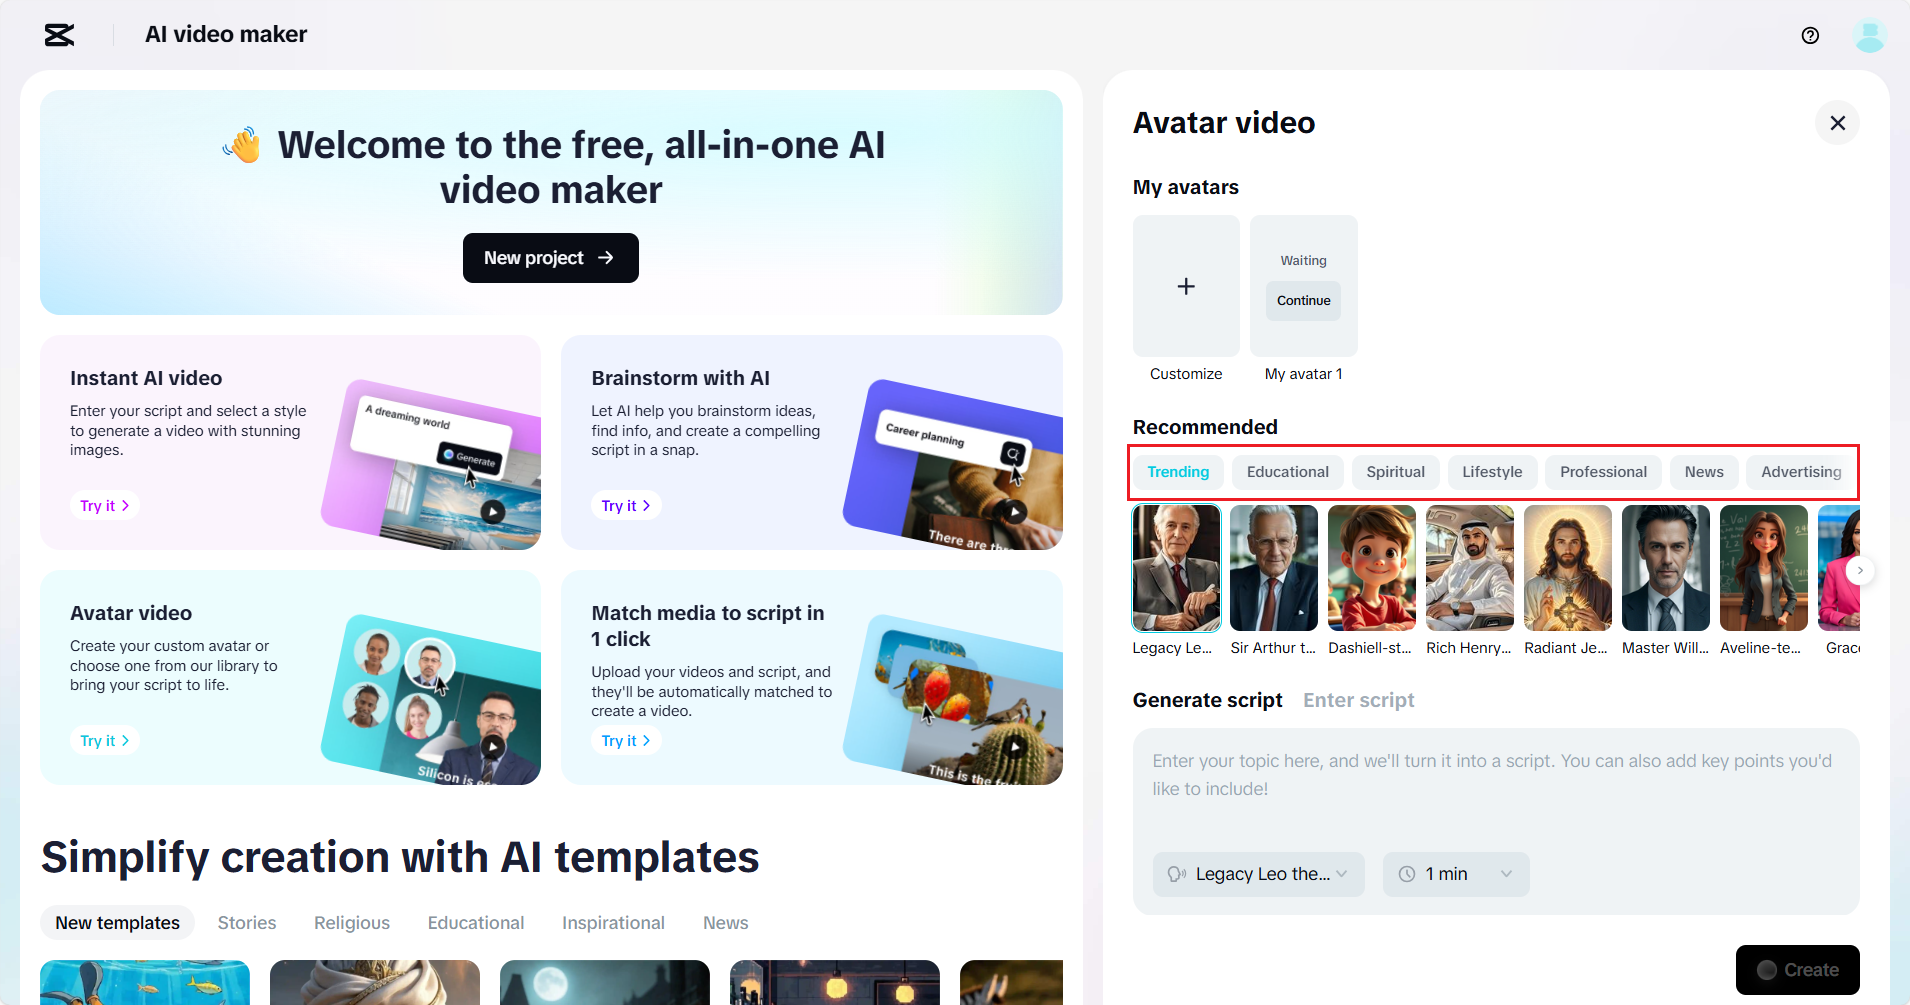This screenshot has height=1005, width=1910.
Task: Click the voice icon beside Legacy Leo selector
Action: (1178, 874)
